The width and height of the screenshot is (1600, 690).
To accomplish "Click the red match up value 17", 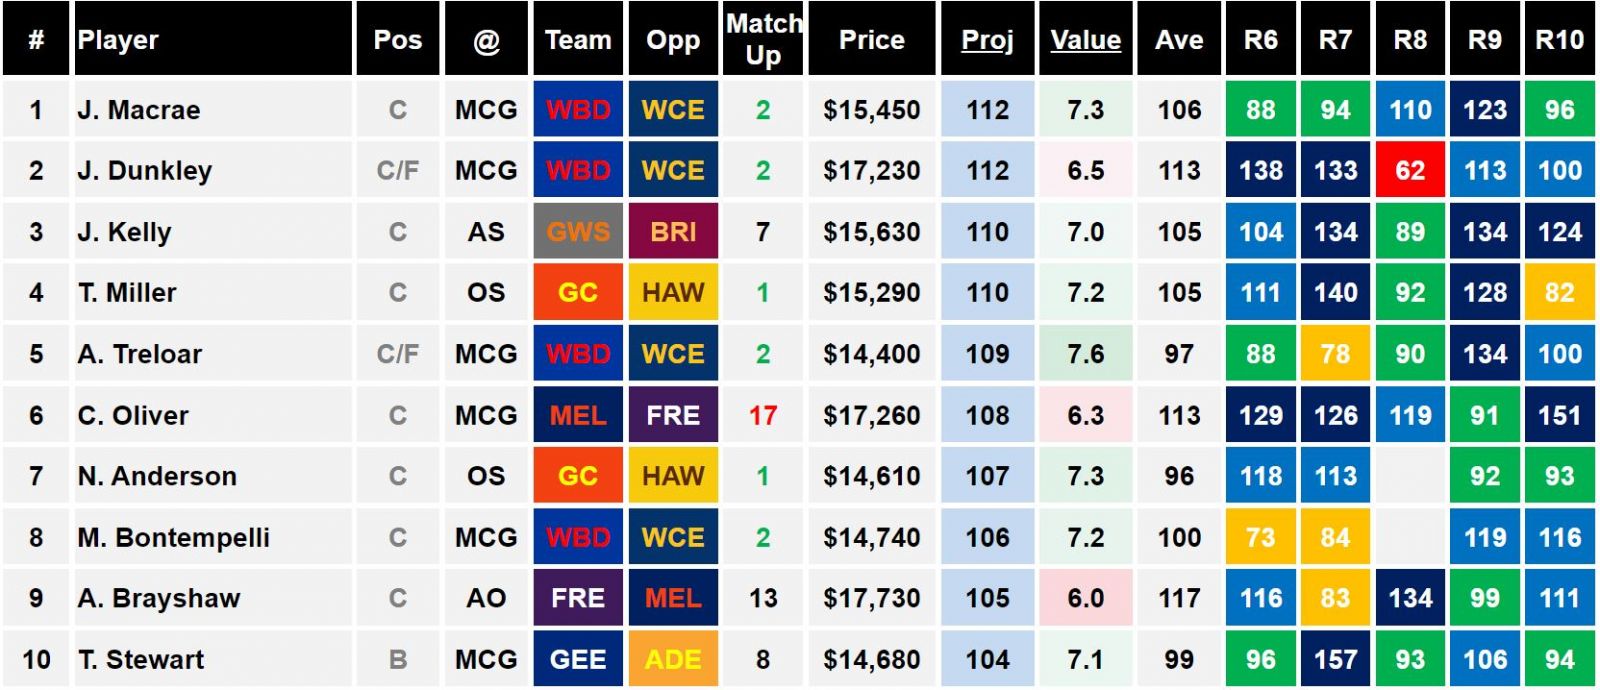I will (x=763, y=415).
